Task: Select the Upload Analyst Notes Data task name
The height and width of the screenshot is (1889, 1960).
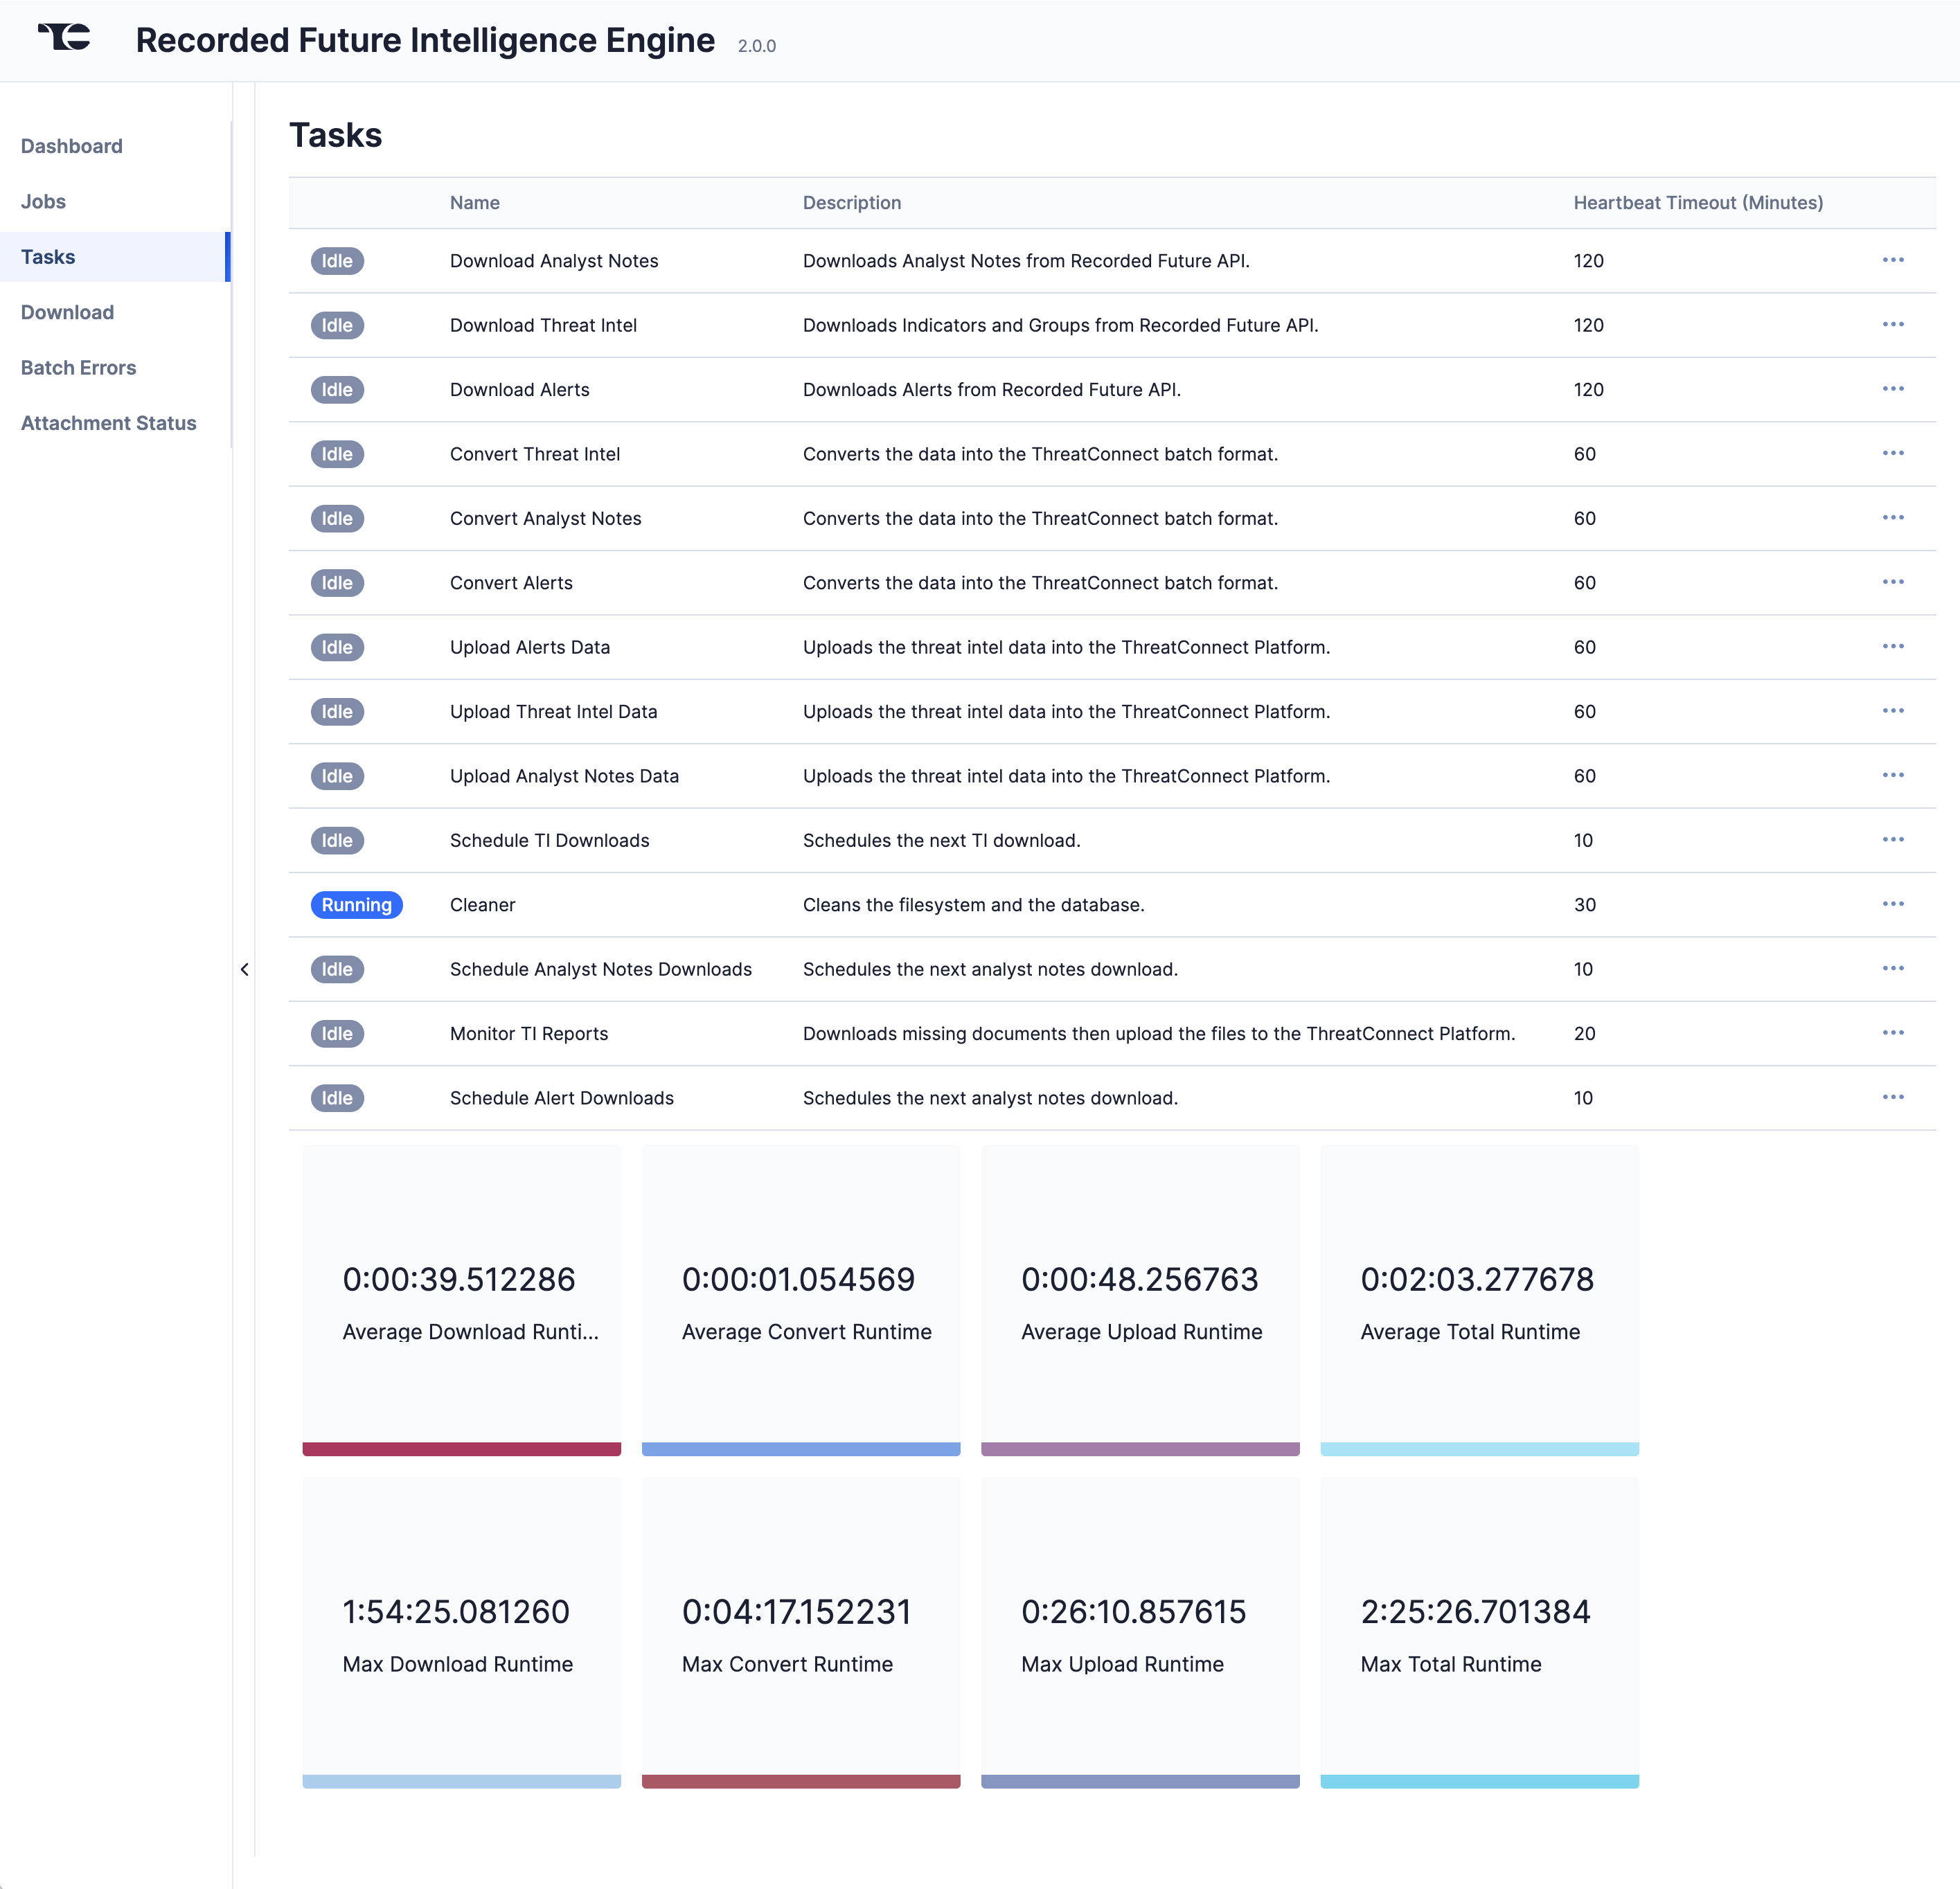Action: (564, 776)
